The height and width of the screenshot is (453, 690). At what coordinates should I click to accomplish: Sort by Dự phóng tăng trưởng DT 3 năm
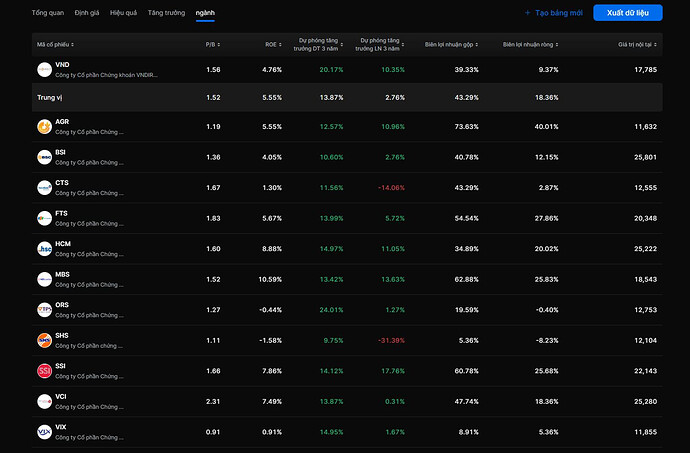point(318,44)
